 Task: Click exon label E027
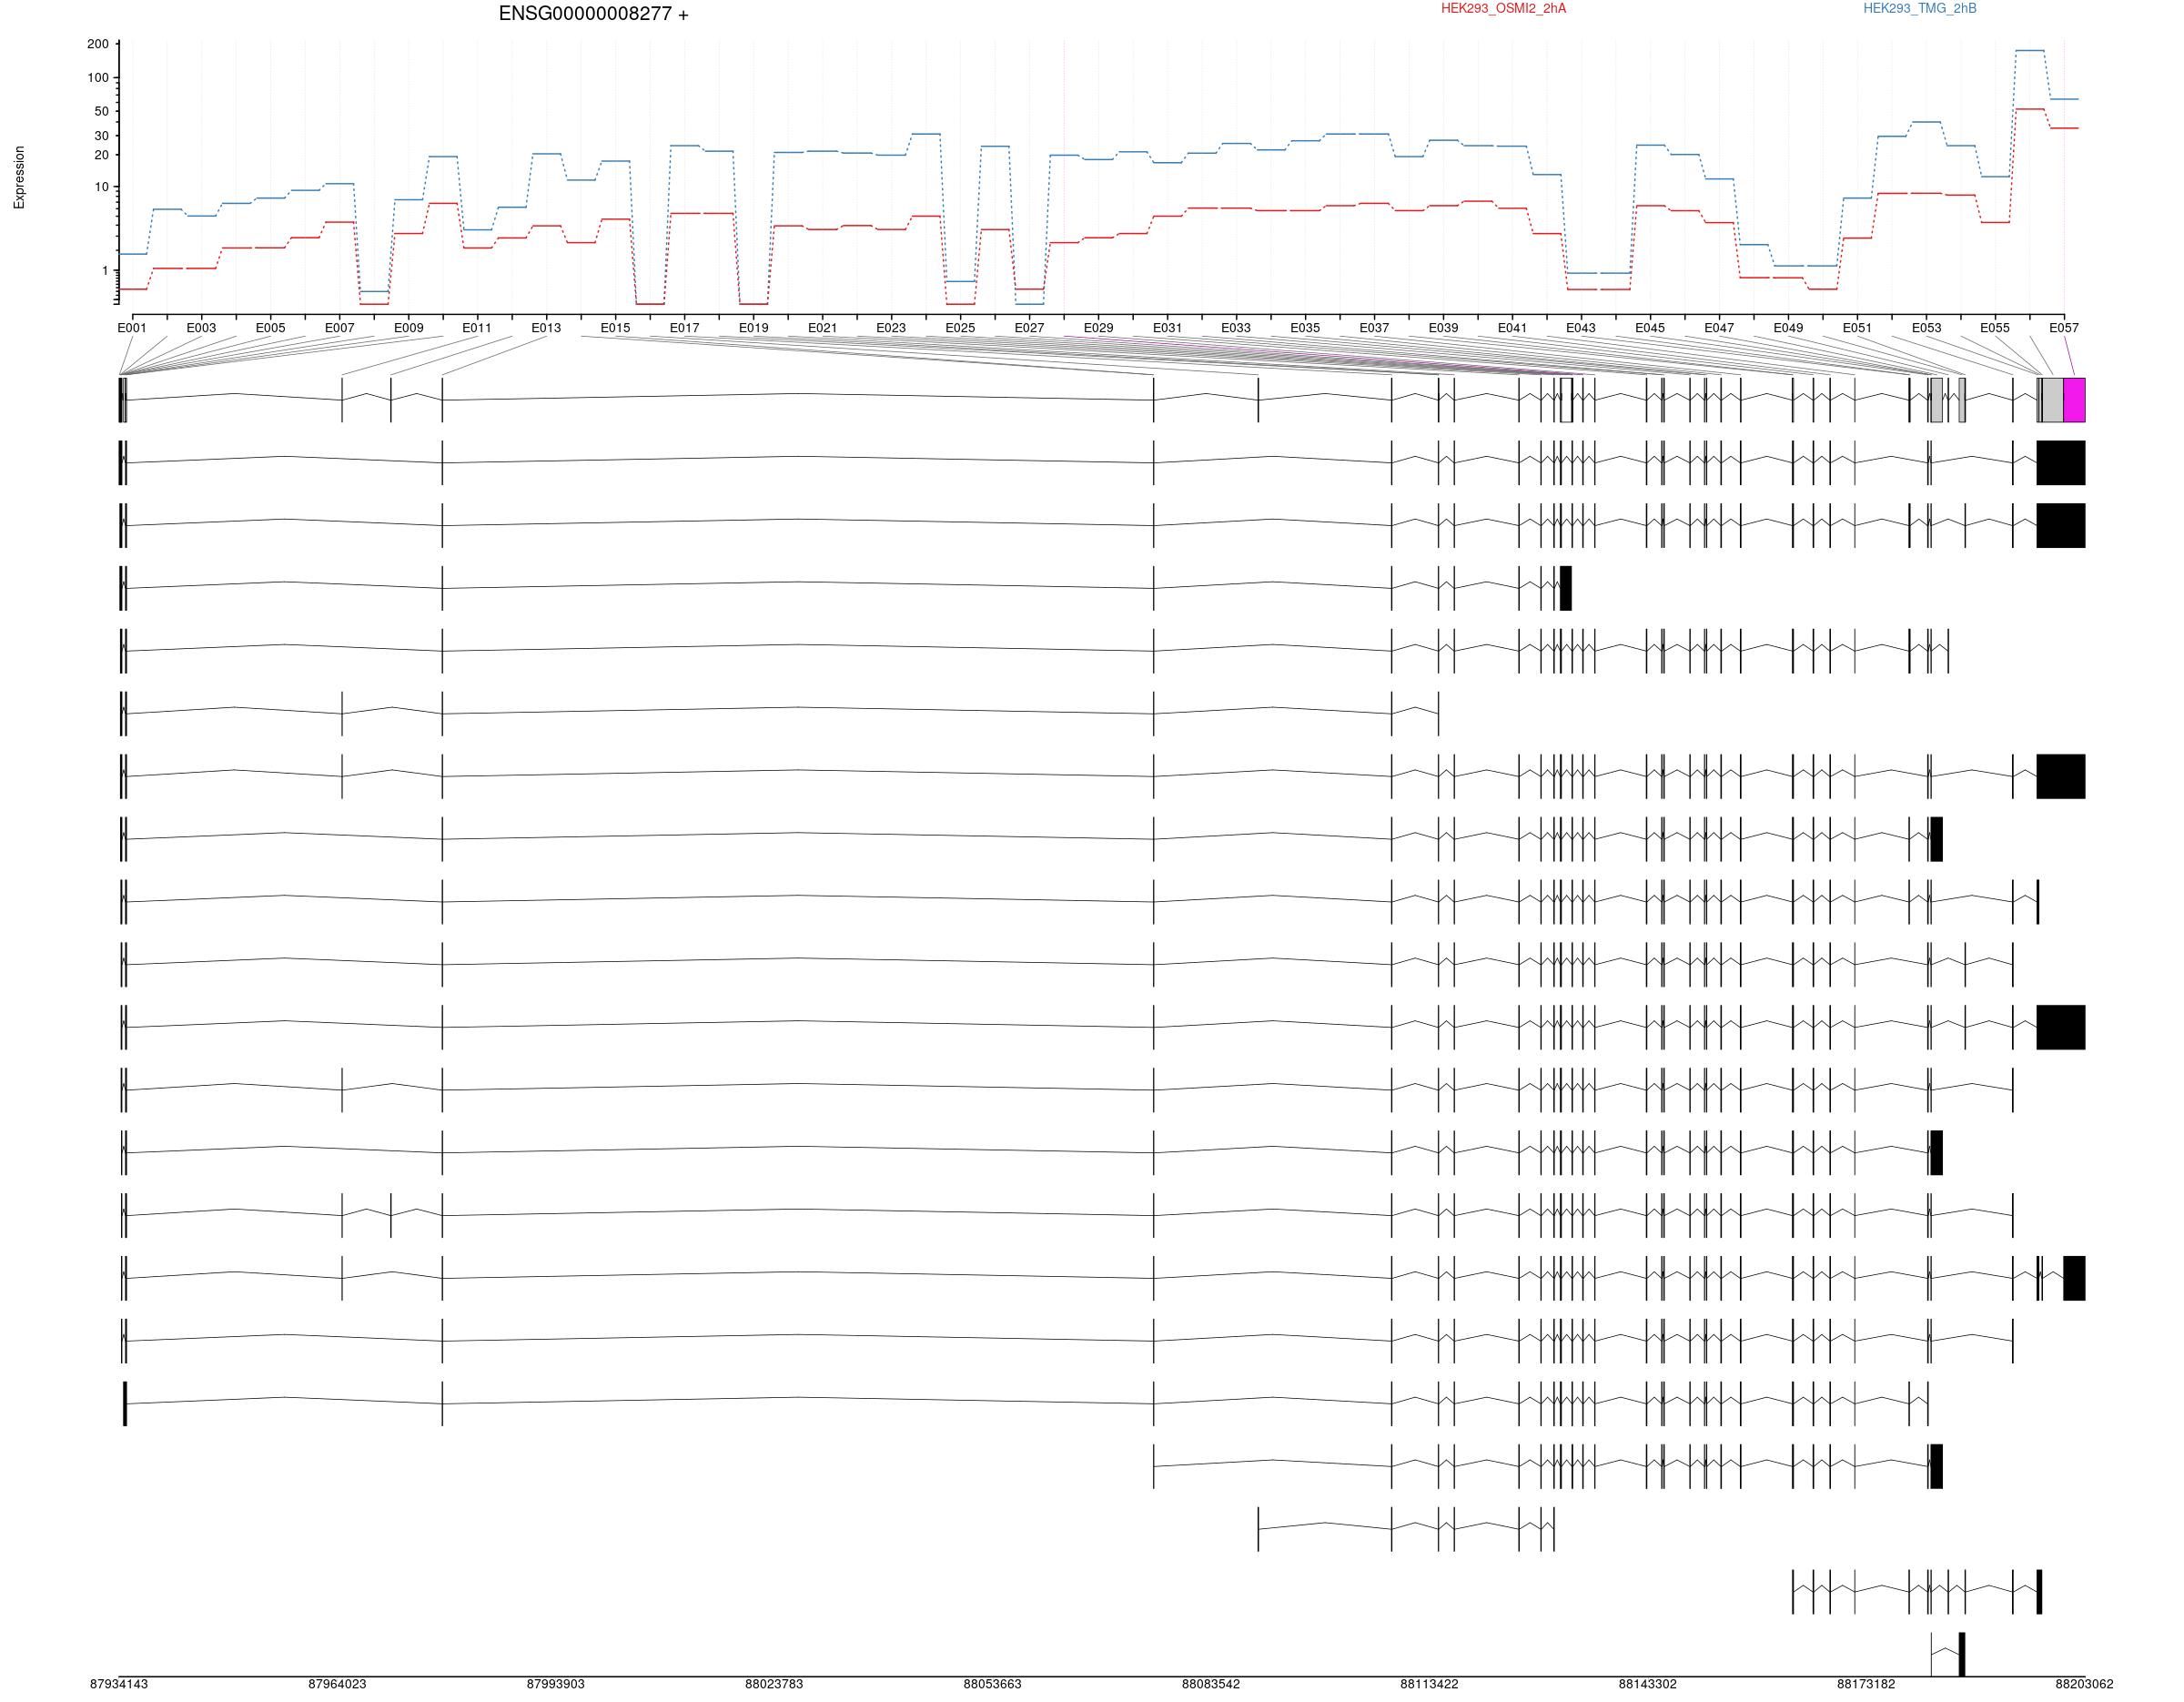tap(1029, 328)
